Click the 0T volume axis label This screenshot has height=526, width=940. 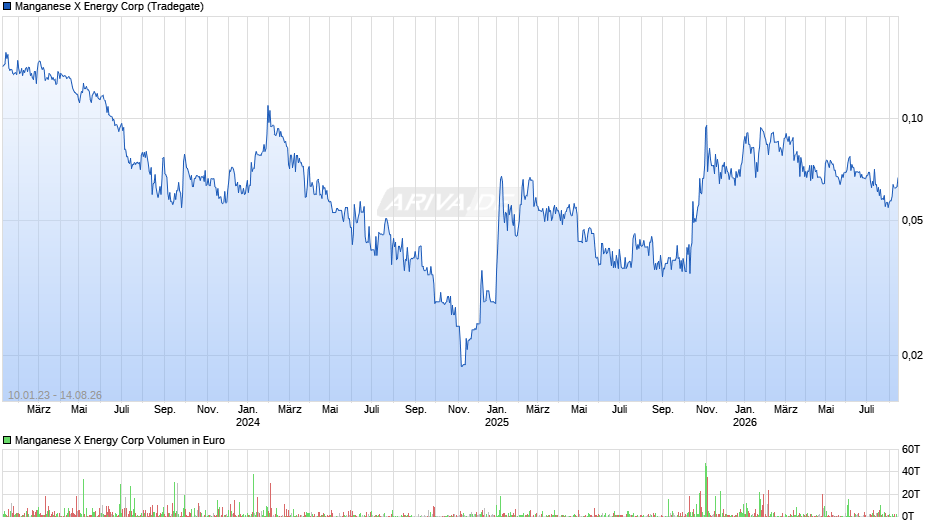click(x=908, y=516)
